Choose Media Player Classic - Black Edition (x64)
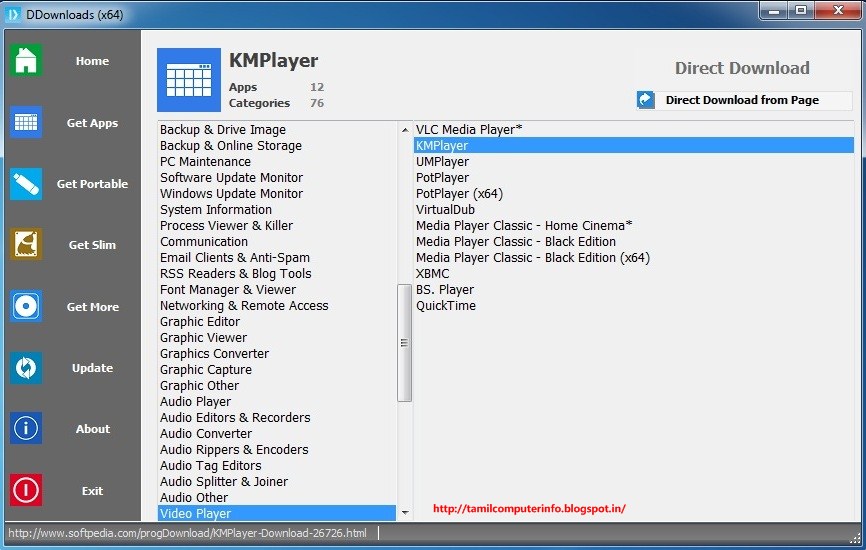The height and width of the screenshot is (550, 866). point(634,258)
